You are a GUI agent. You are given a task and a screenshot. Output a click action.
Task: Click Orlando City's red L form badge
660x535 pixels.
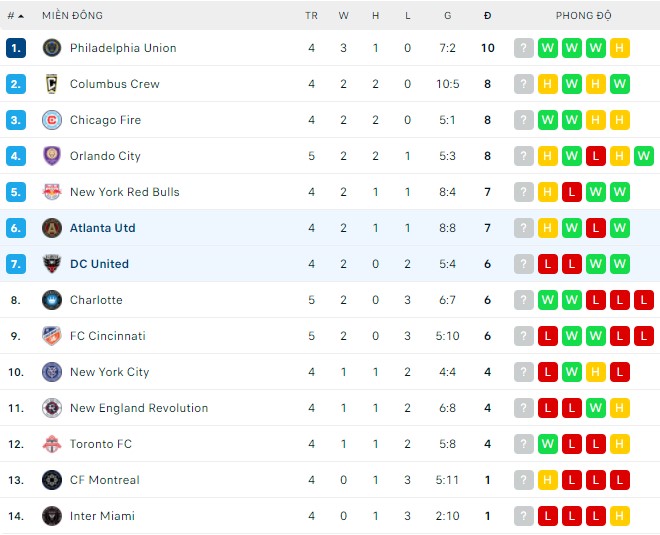596,156
